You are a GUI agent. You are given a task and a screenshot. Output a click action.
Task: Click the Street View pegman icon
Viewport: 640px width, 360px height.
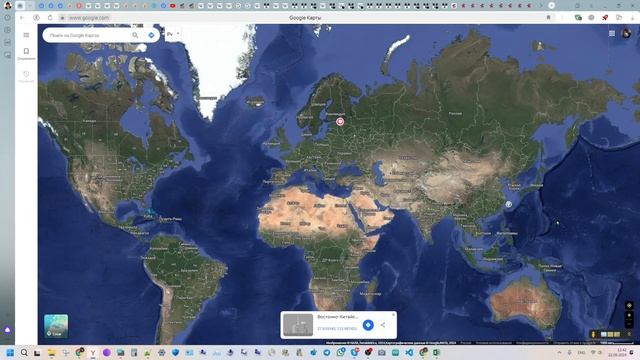(x=593, y=334)
